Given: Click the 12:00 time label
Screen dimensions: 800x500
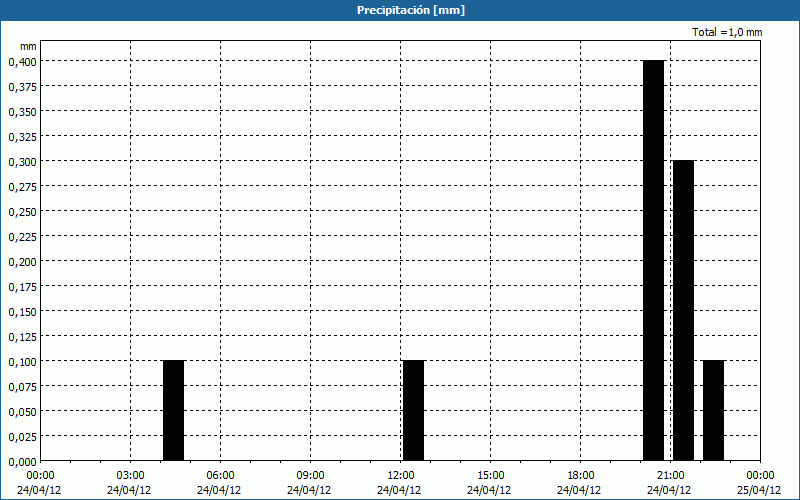Looking at the screenshot, I should coord(400,476).
